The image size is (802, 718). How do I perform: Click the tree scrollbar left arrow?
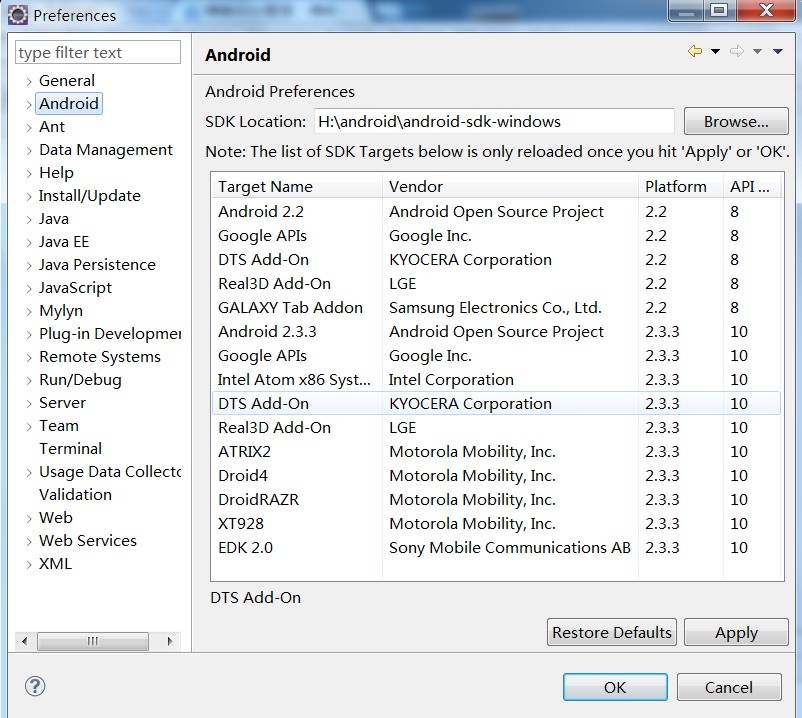(x=24, y=641)
